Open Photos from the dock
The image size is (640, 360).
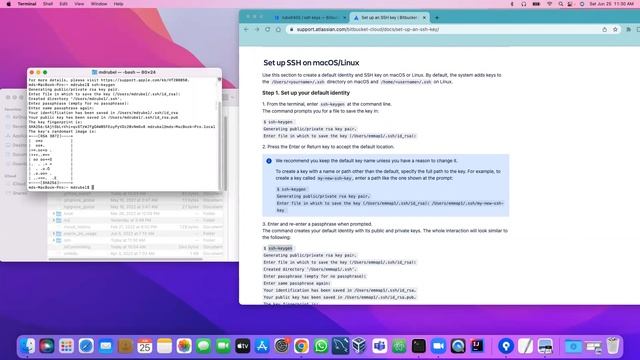coord(184,346)
